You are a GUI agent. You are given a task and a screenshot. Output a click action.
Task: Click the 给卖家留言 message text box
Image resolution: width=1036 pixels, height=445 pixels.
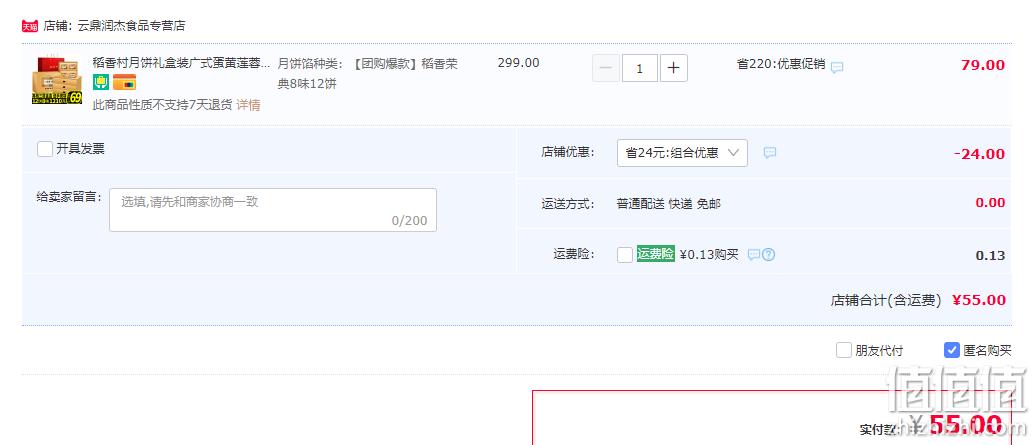coord(273,210)
